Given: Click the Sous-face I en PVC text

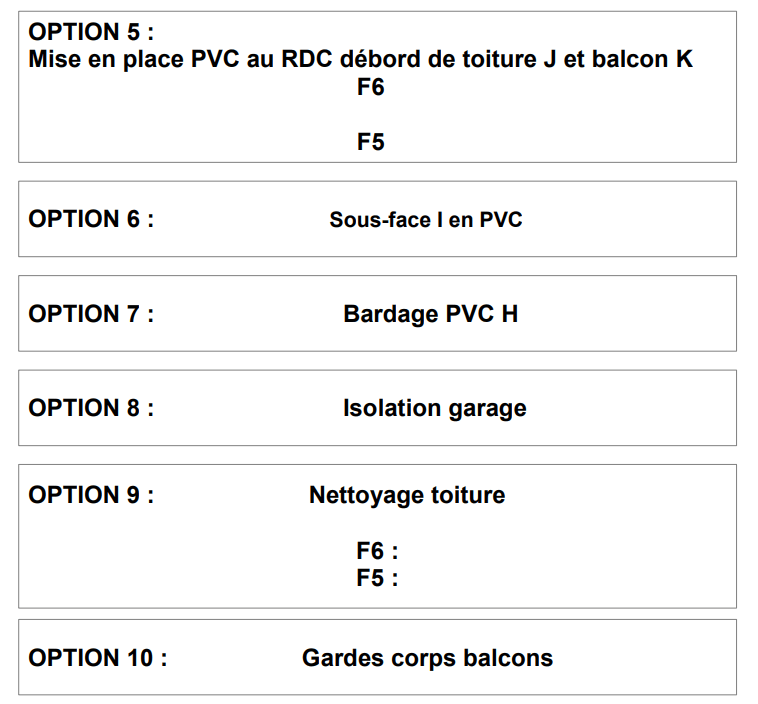Looking at the screenshot, I should [426, 220].
